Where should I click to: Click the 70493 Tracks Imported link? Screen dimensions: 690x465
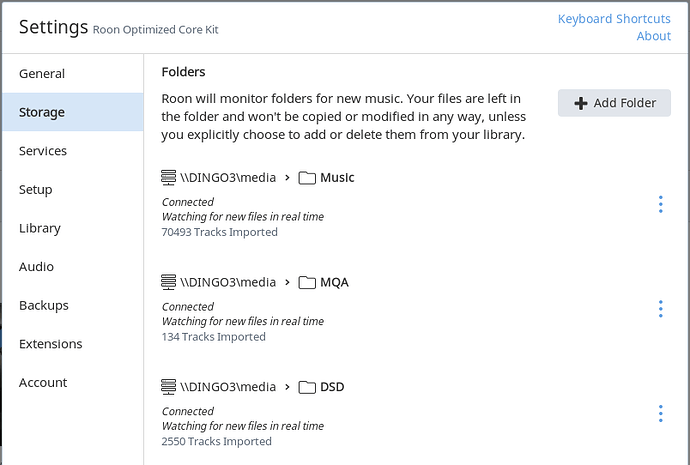(x=219, y=232)
